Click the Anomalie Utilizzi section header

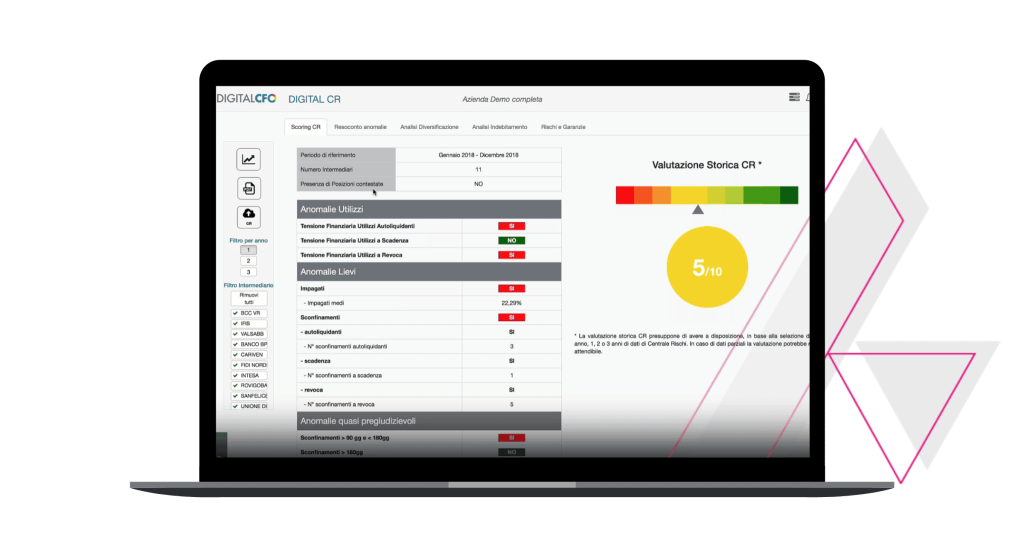(429, 210)
